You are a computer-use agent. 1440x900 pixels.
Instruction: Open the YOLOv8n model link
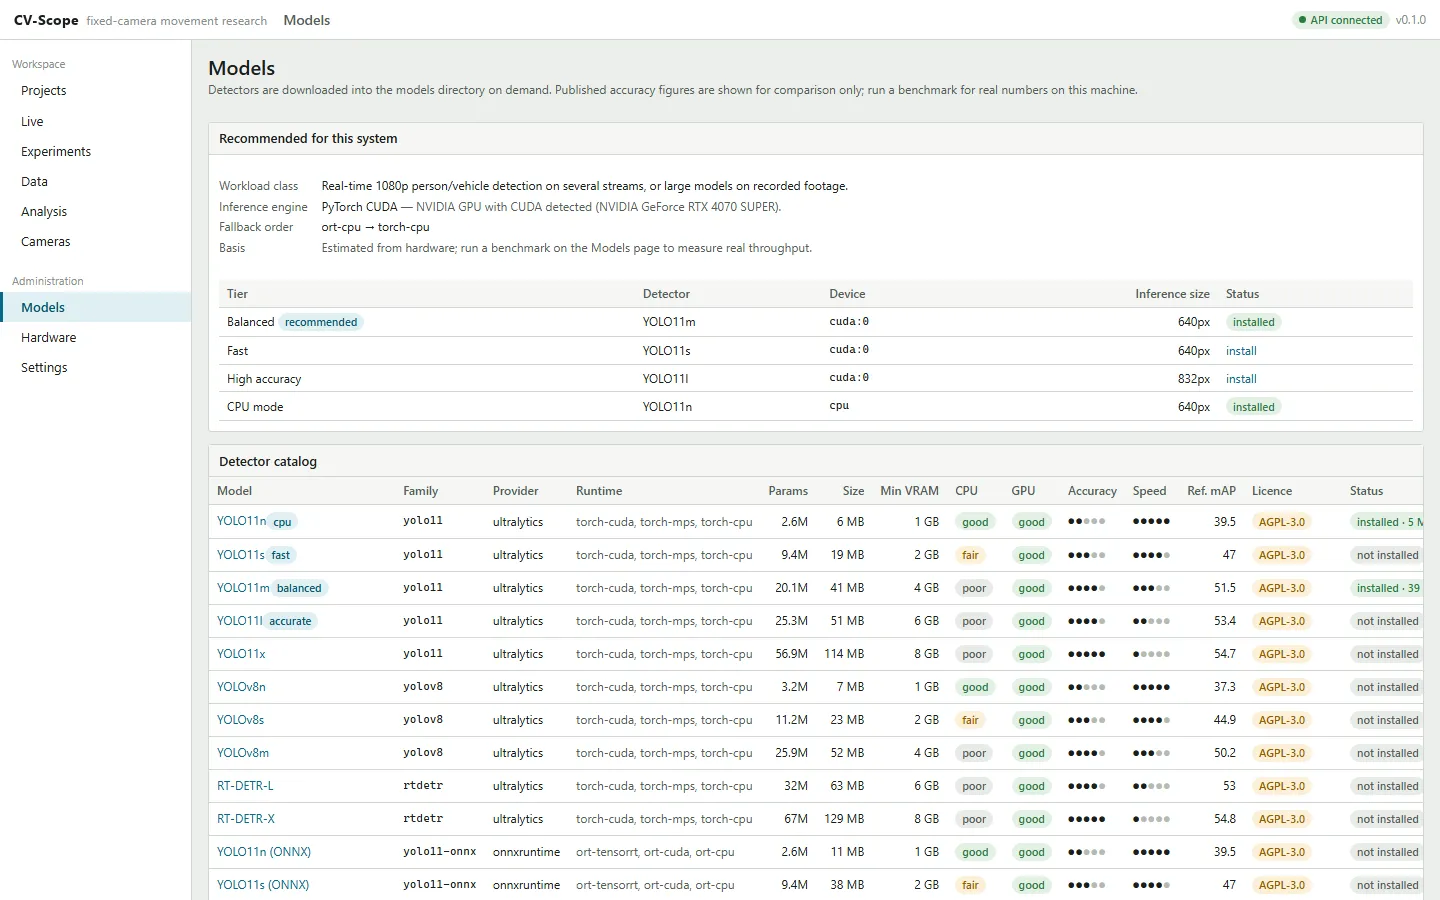241,687
